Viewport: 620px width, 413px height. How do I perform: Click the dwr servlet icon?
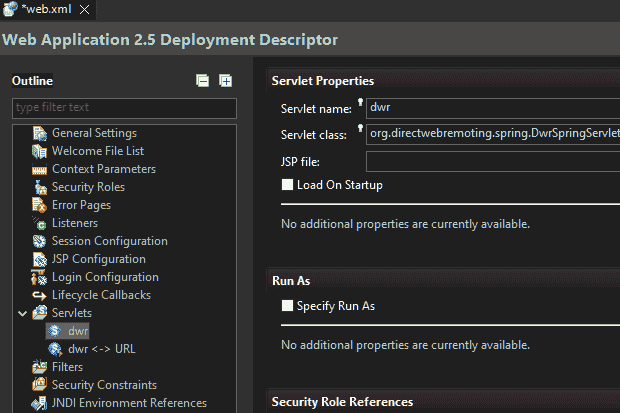coord(55,331)
